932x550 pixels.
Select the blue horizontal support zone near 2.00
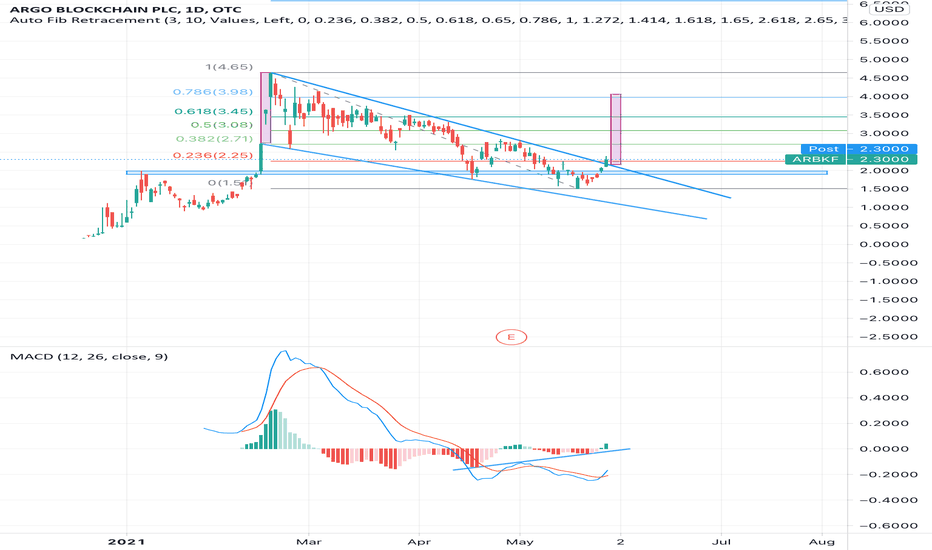coord(477,173)
